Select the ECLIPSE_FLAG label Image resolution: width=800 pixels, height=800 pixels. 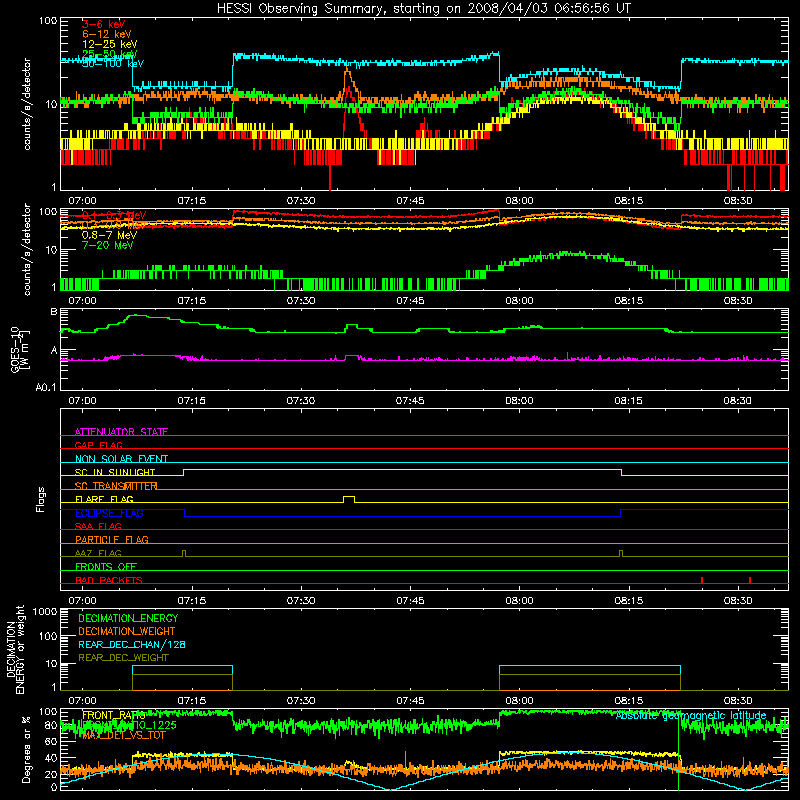[x=109, y=513]
